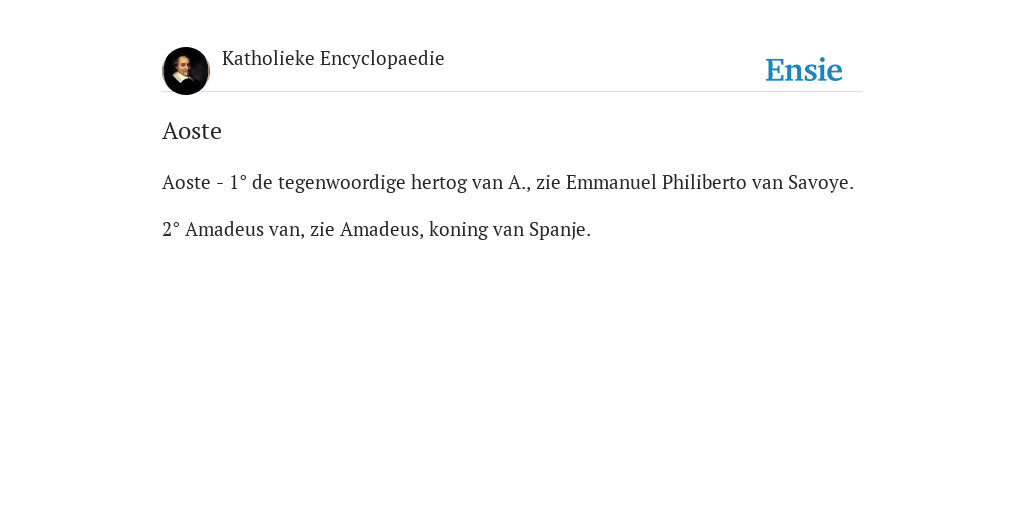The image size is (1024, 512).
Task: Click the horizontal divider under the header
Action: coord(512,91)
